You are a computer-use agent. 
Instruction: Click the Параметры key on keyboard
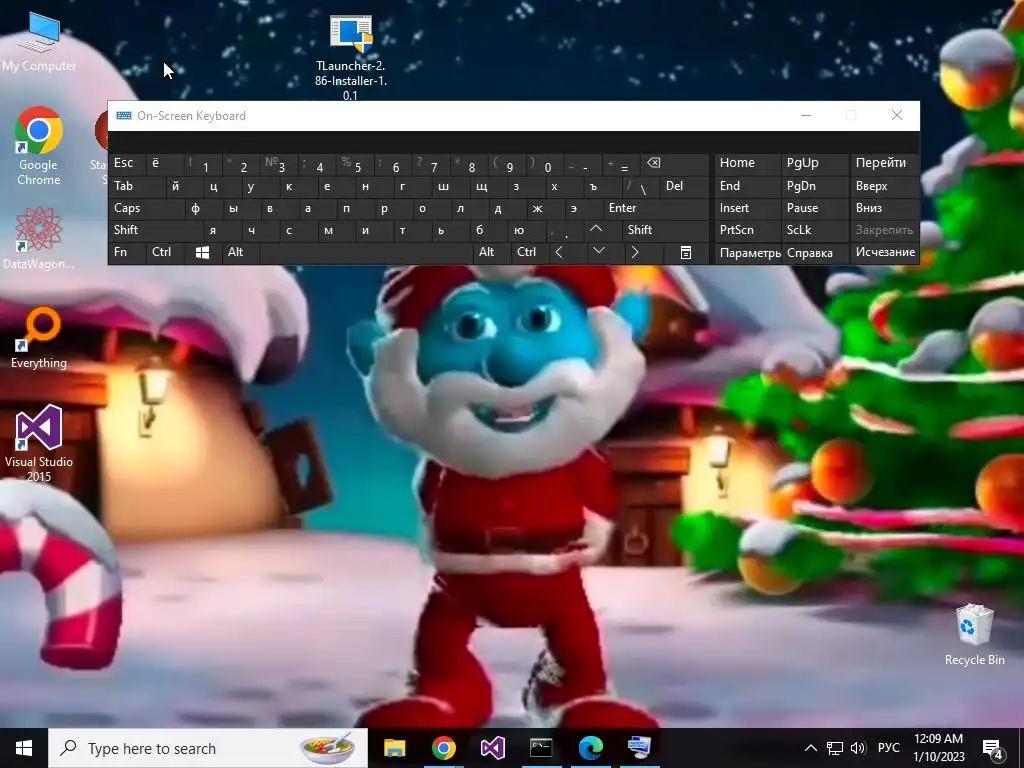[x=748, y=252]
